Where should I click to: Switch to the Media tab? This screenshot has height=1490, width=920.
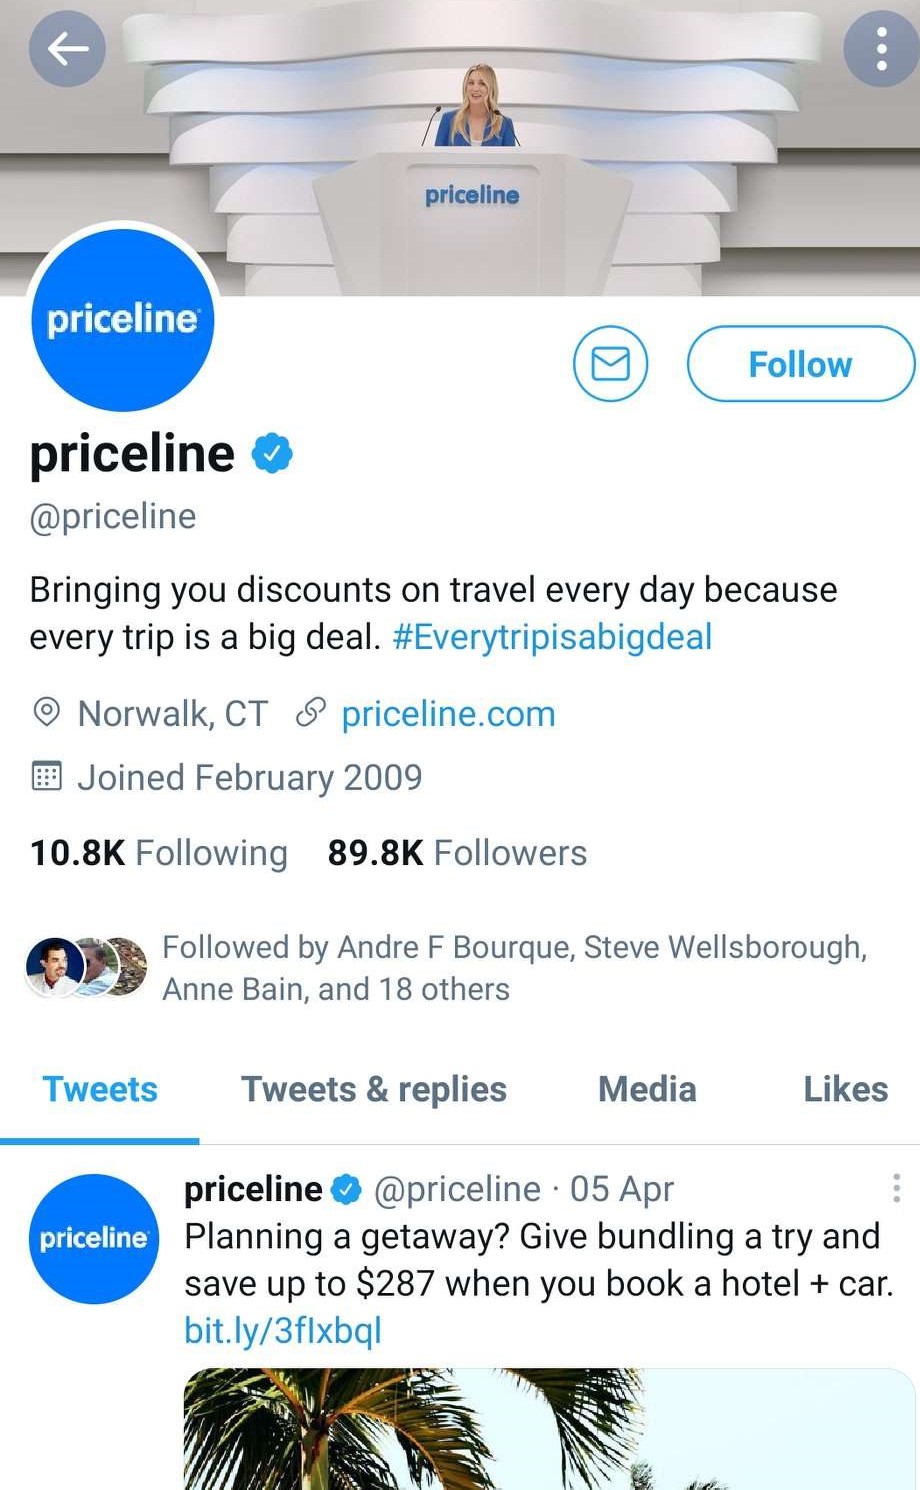click(x=647, y=1089)
